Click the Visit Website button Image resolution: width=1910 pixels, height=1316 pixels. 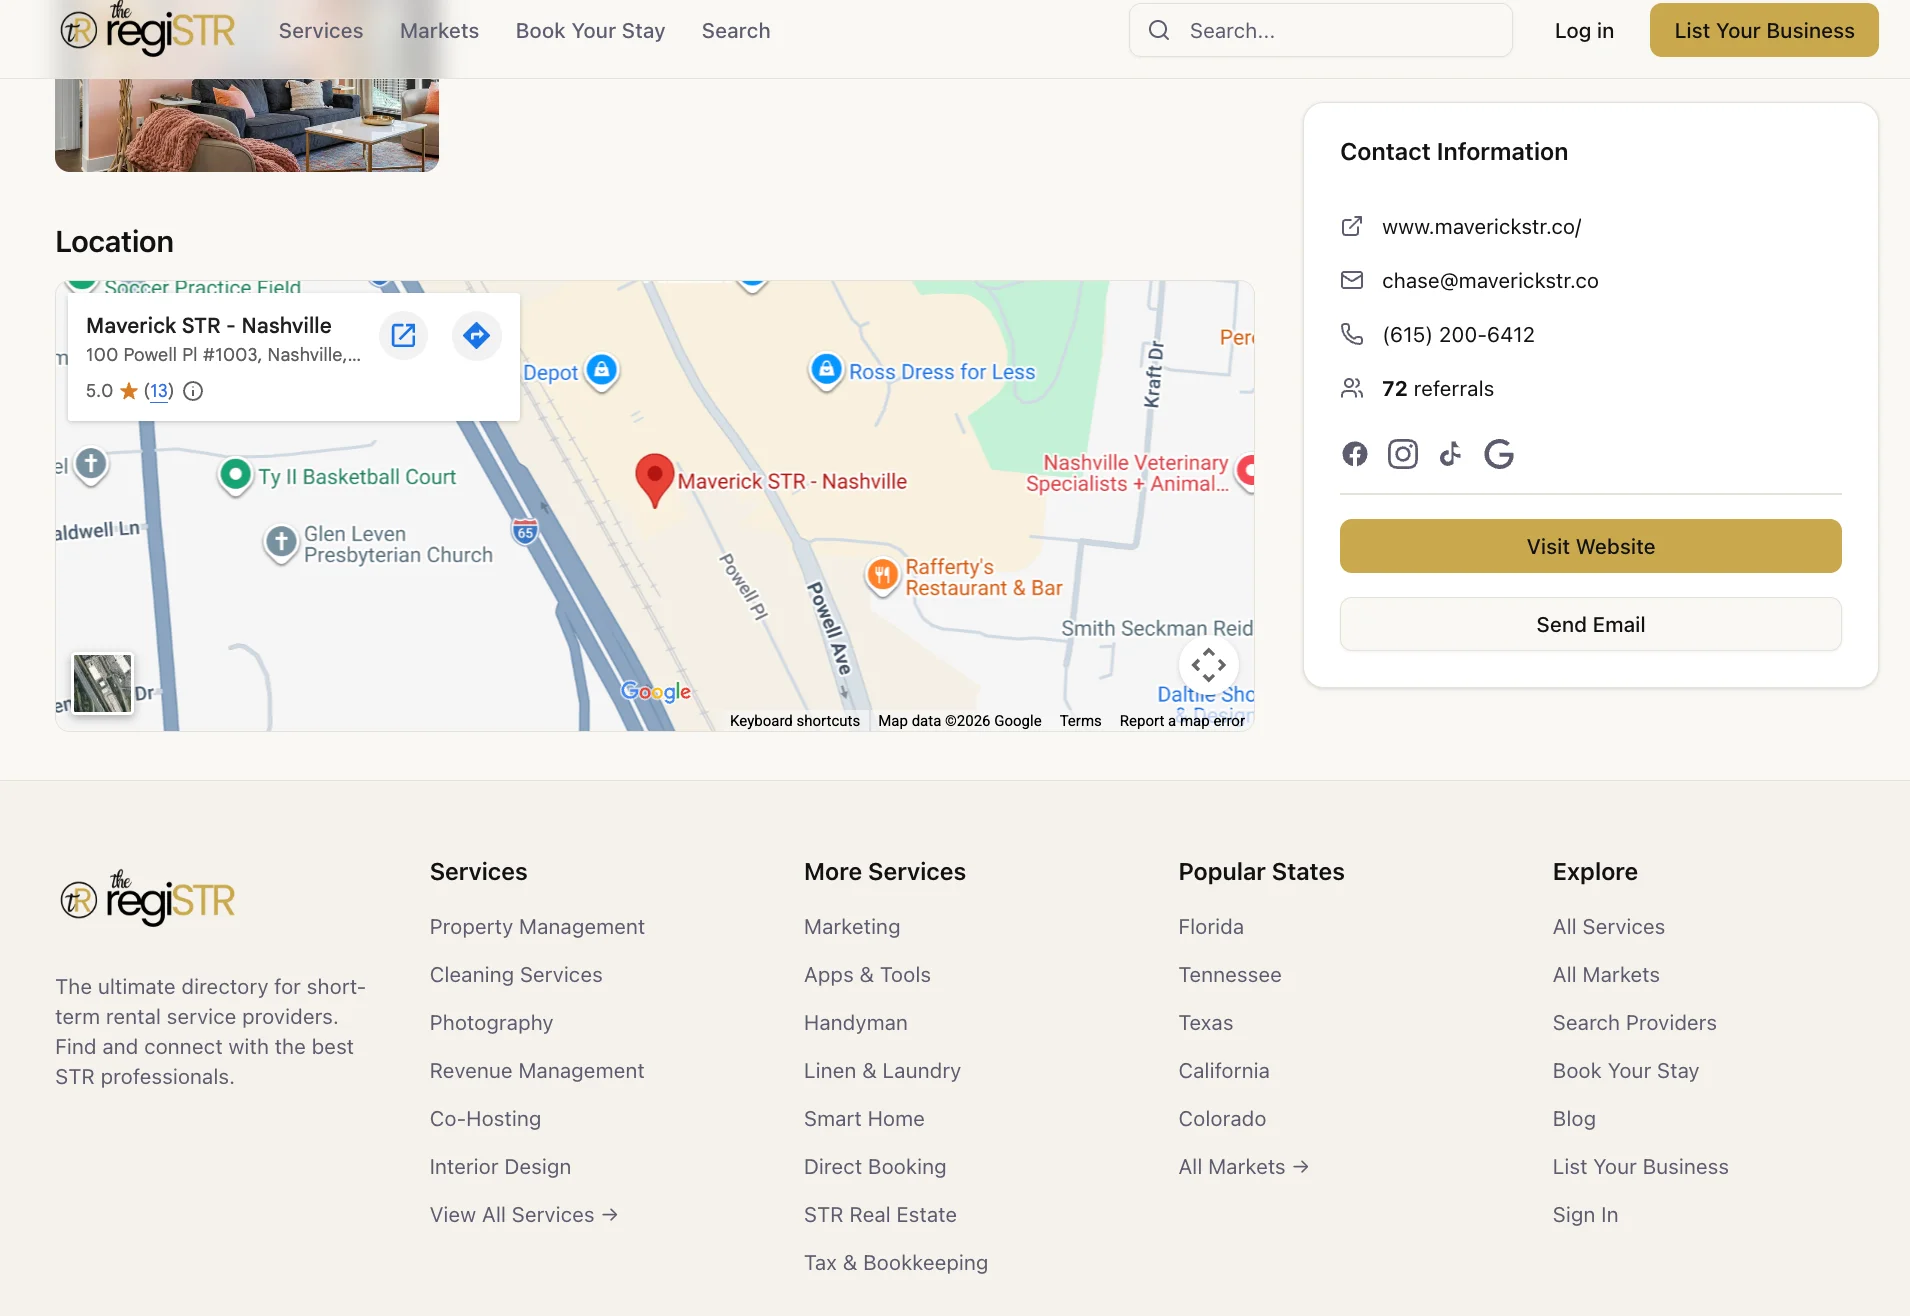[1590, 546]
